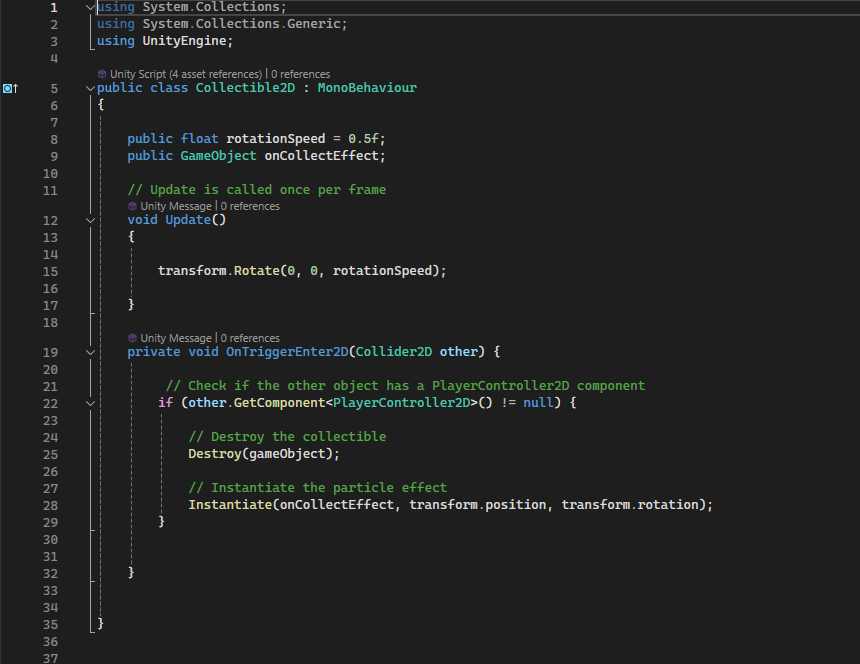Click the Unity Message icon above OnTriggerEnter2D
The image size is (860, 664).
(x=132, y=338)
